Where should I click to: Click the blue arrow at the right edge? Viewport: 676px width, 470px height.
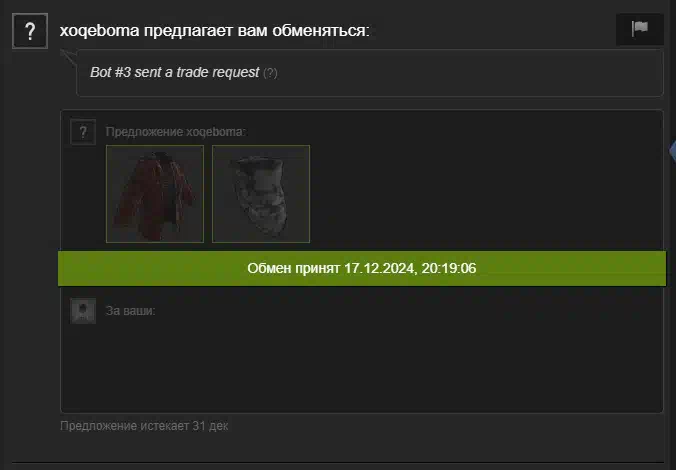pos(673,151)
